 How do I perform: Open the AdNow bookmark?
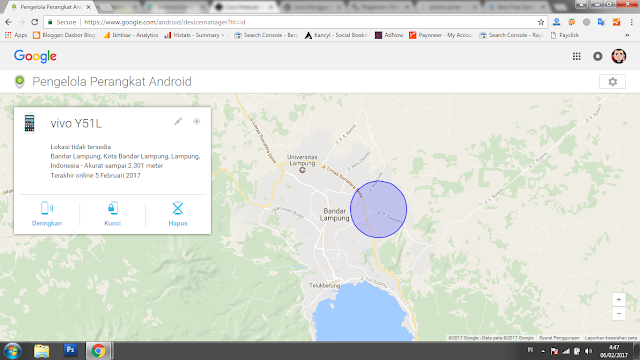click(389, 35)
